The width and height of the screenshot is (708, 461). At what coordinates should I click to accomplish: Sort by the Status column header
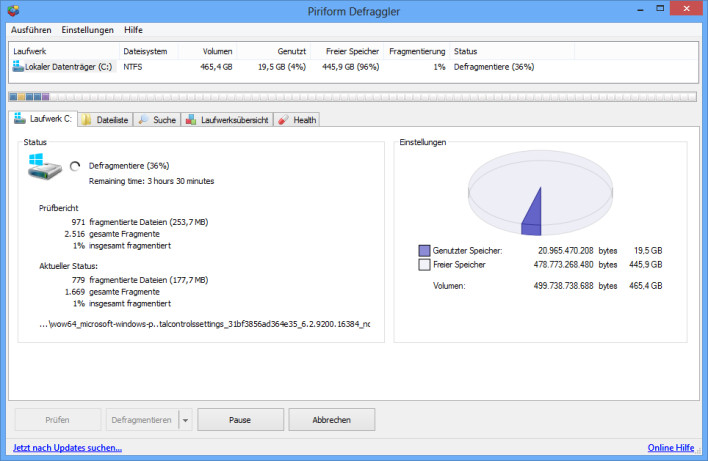point(512,51)
